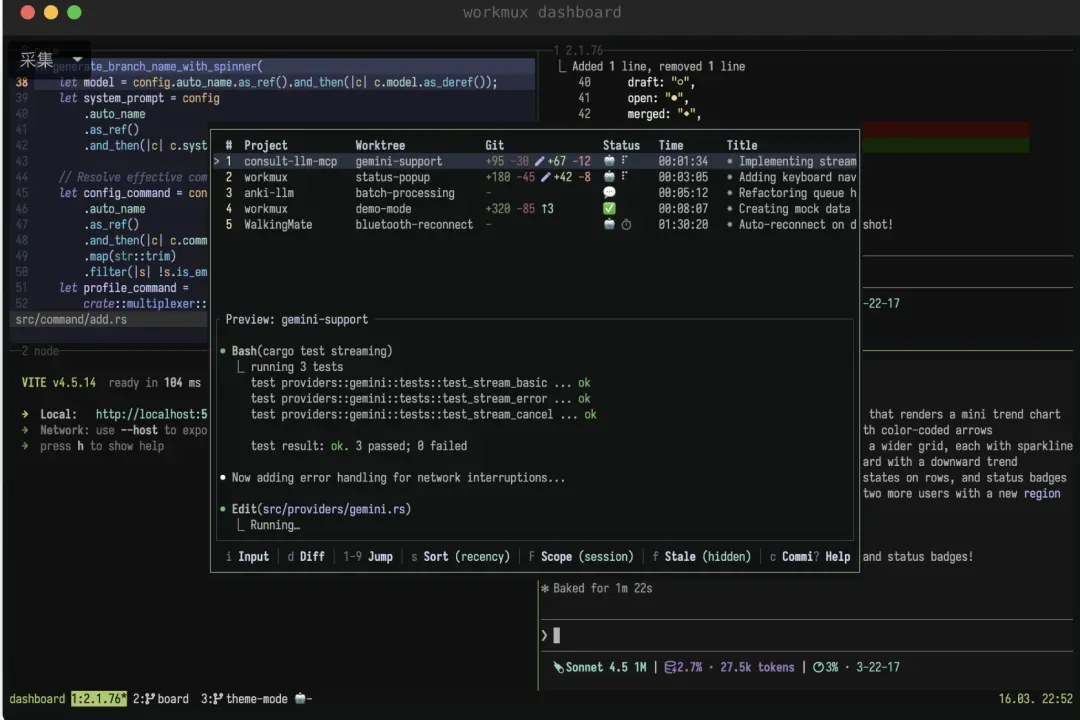Toggle Sort (recency) option in footer

pos(460,556)
